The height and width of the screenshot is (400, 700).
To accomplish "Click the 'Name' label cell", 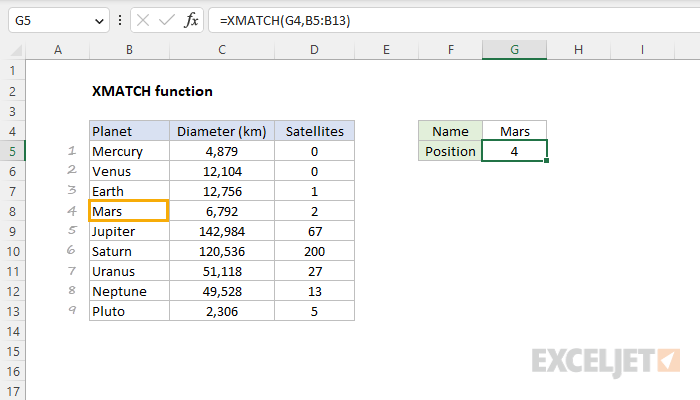I will point(450,131).
